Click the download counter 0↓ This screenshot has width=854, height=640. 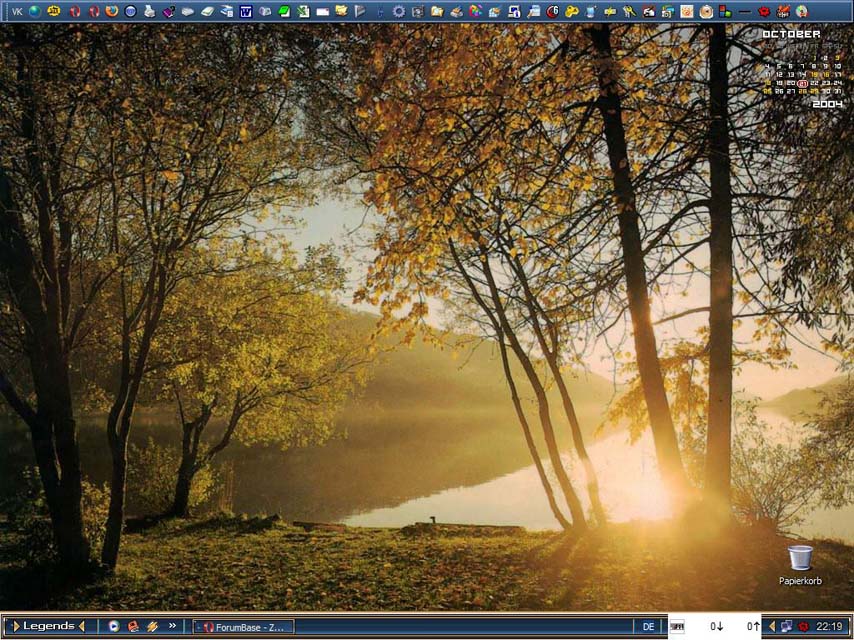[716, 626]
